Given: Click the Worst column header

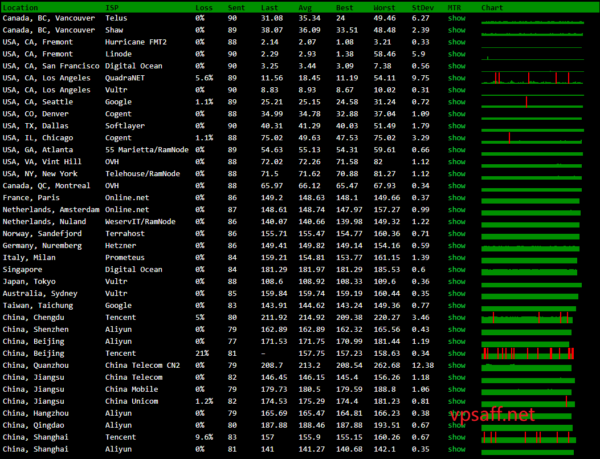Looking at the screenshot, I should pos(384,8).
